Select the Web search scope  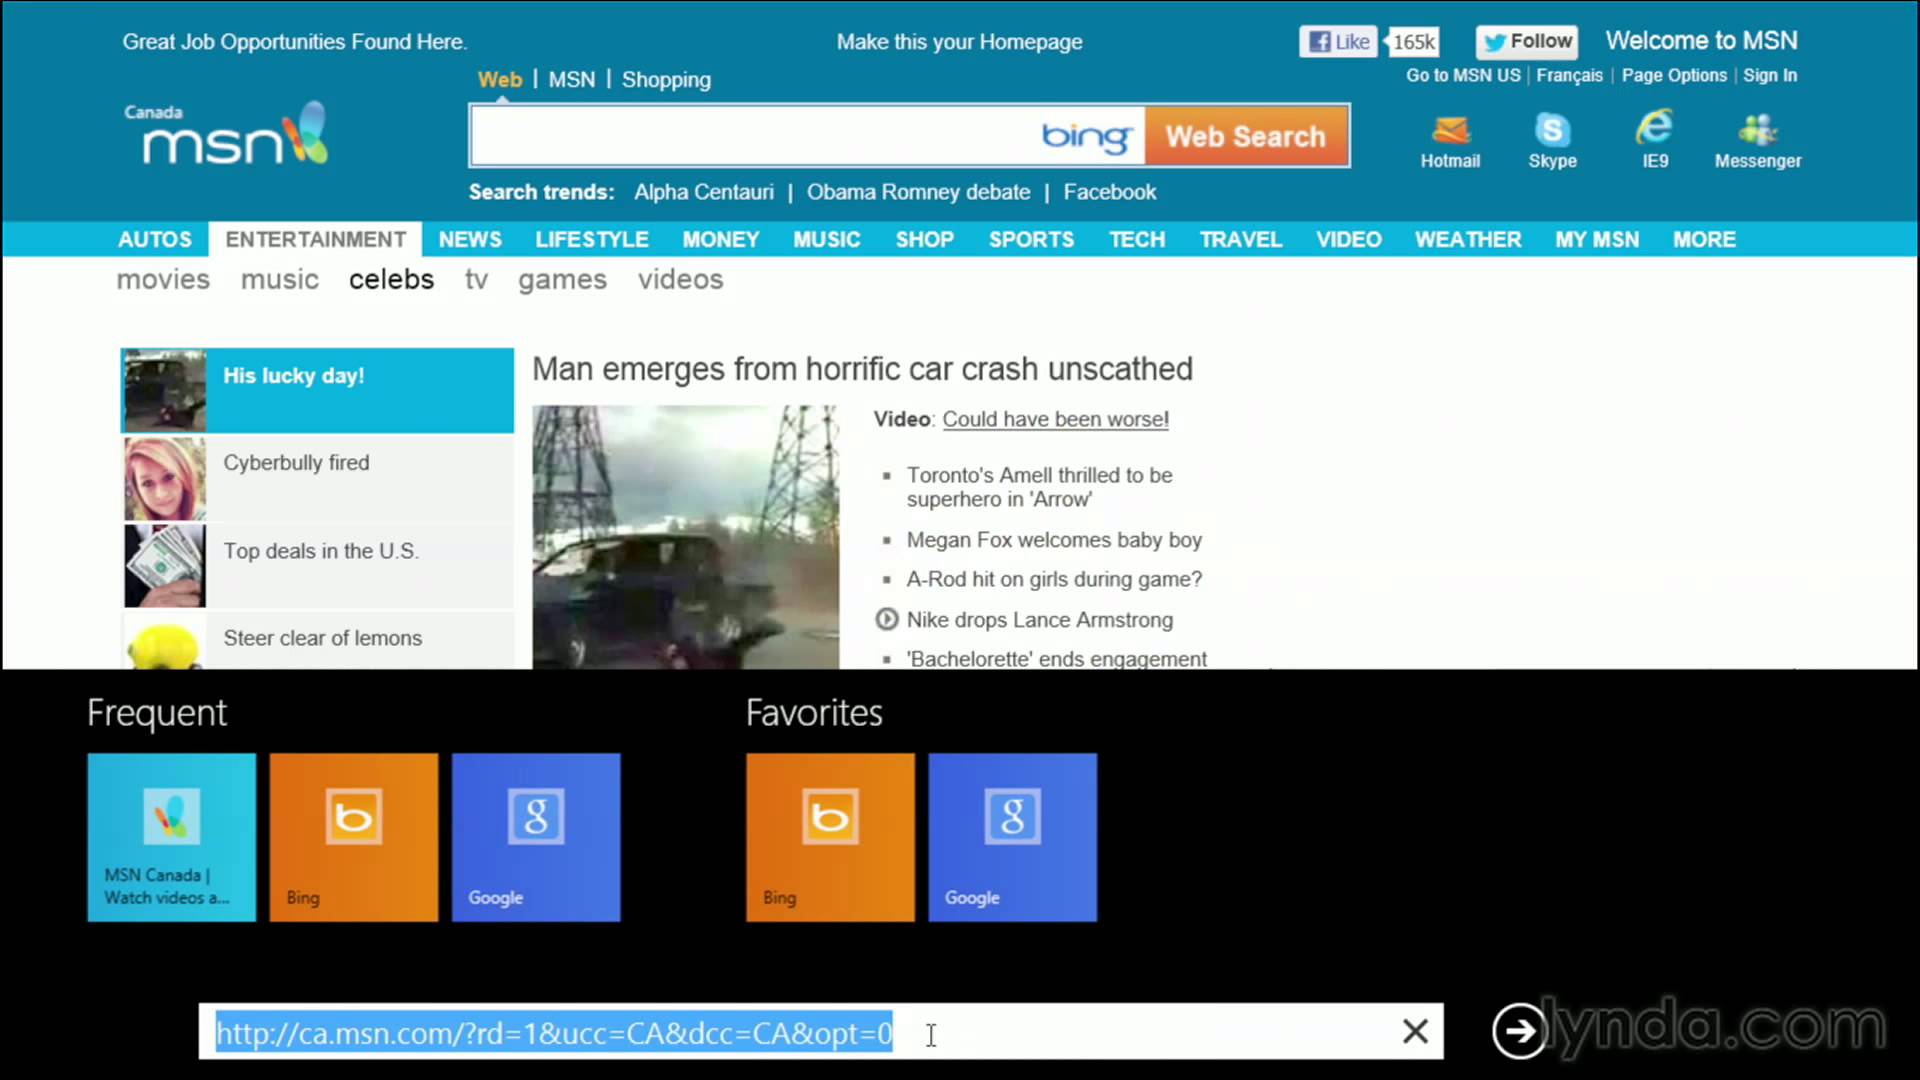pyautogui.click(x=500, y=80)
